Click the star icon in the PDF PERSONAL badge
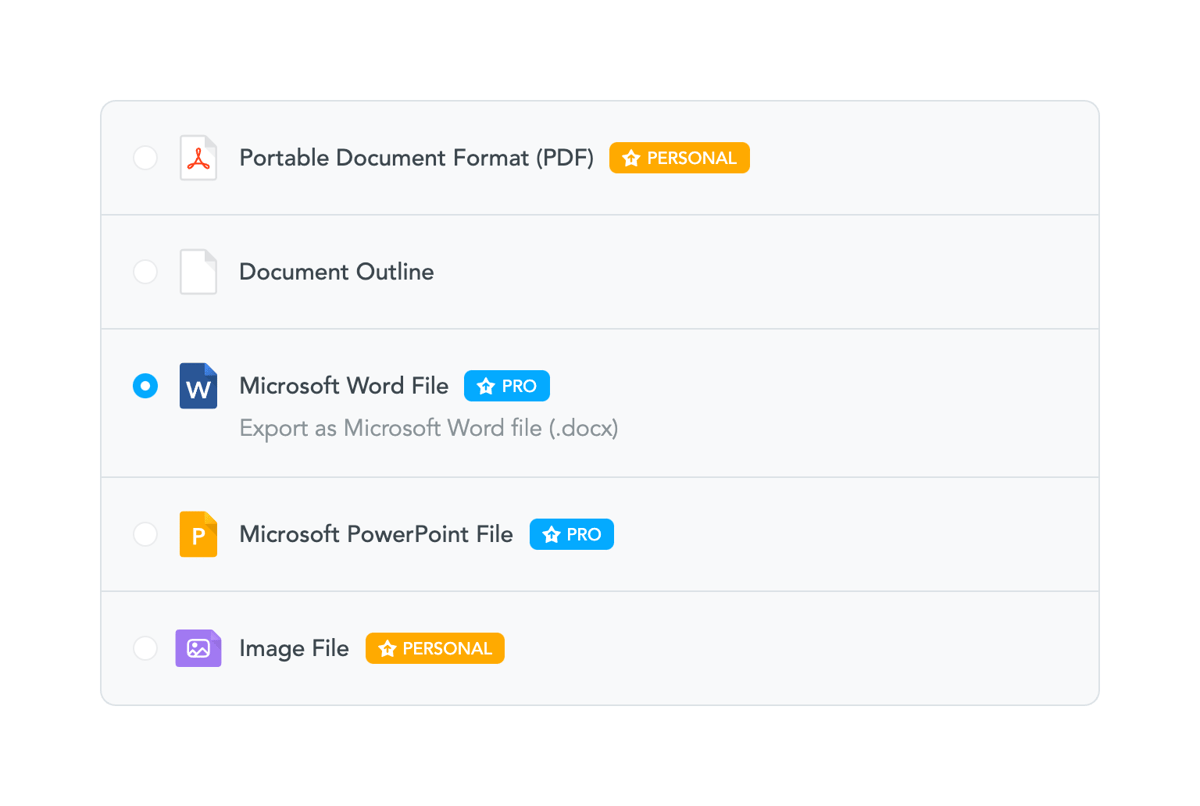The image size is (1200, 806). pos(631,157)
